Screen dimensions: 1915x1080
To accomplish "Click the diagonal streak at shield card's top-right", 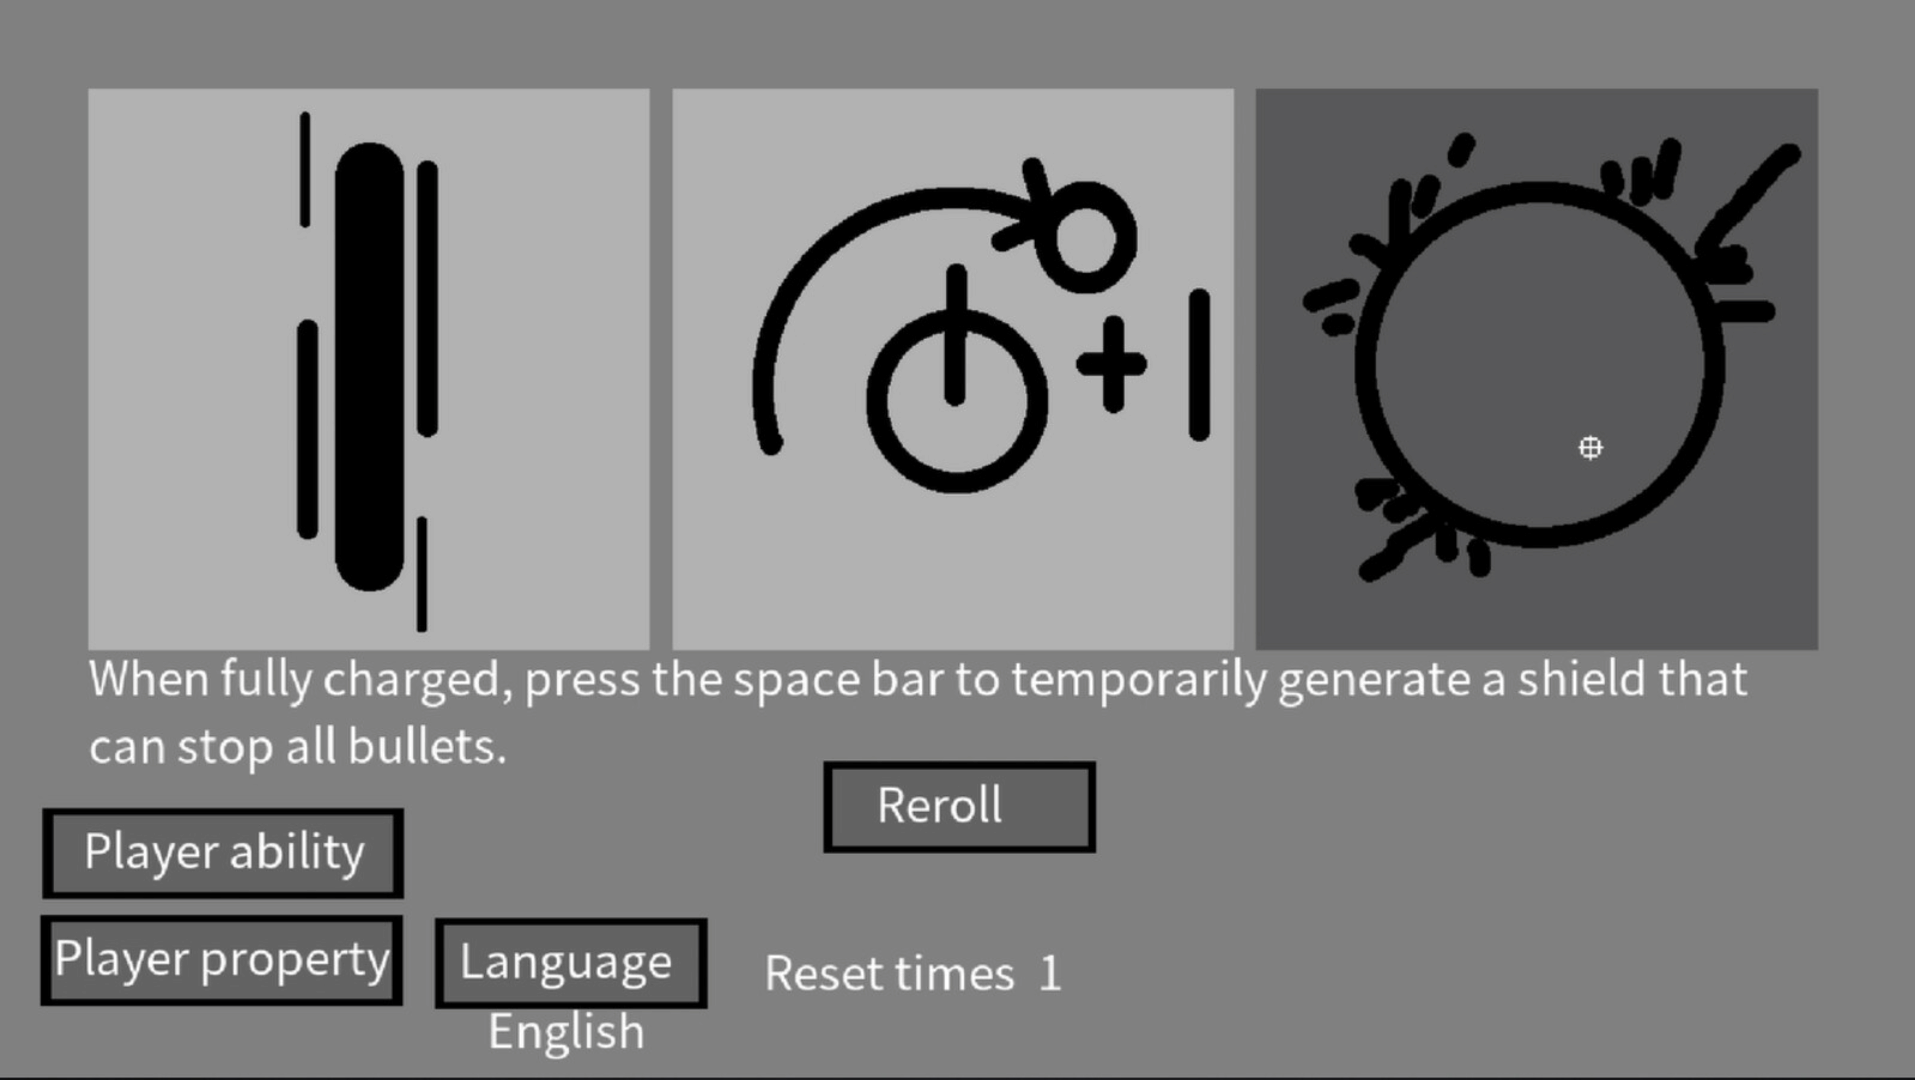I will point(1750,198).
